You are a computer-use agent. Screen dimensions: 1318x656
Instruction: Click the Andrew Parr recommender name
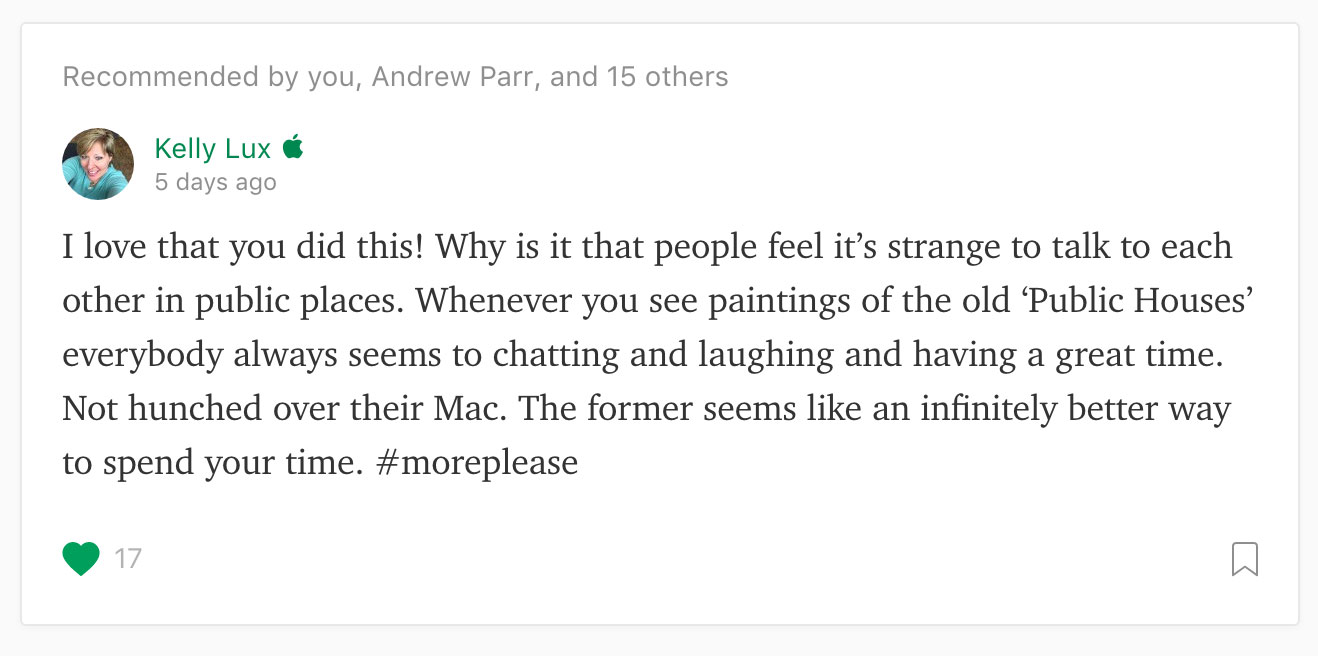(x=453, y=77)
